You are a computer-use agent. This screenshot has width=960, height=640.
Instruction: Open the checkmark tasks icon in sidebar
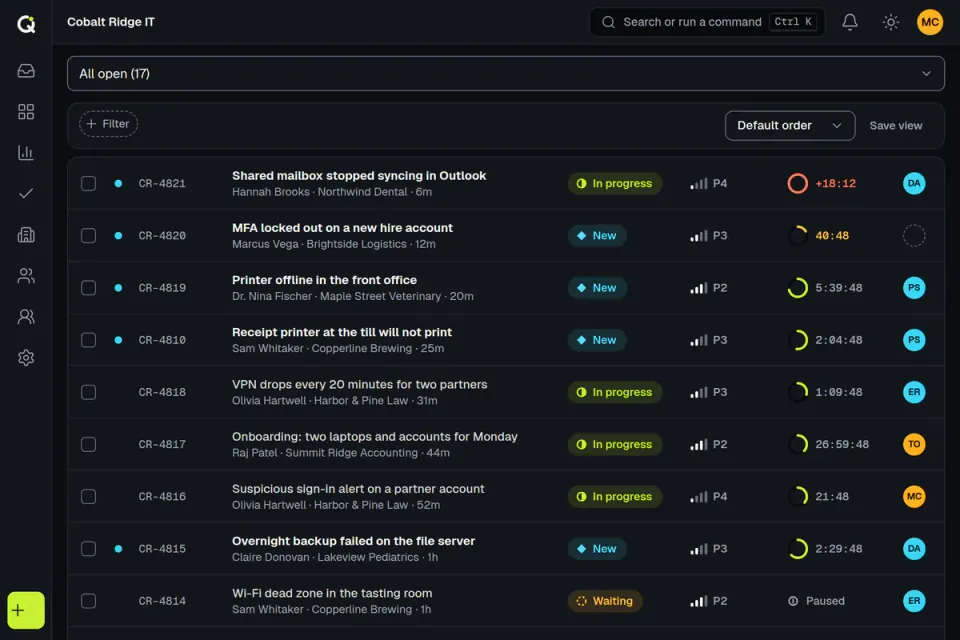(x=26, y=194)
